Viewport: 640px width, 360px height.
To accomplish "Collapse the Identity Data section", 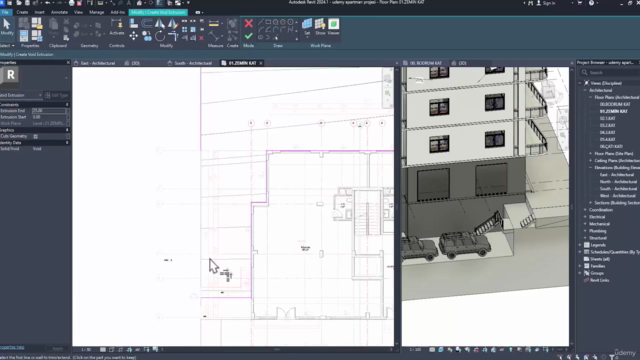I will 67,143.
